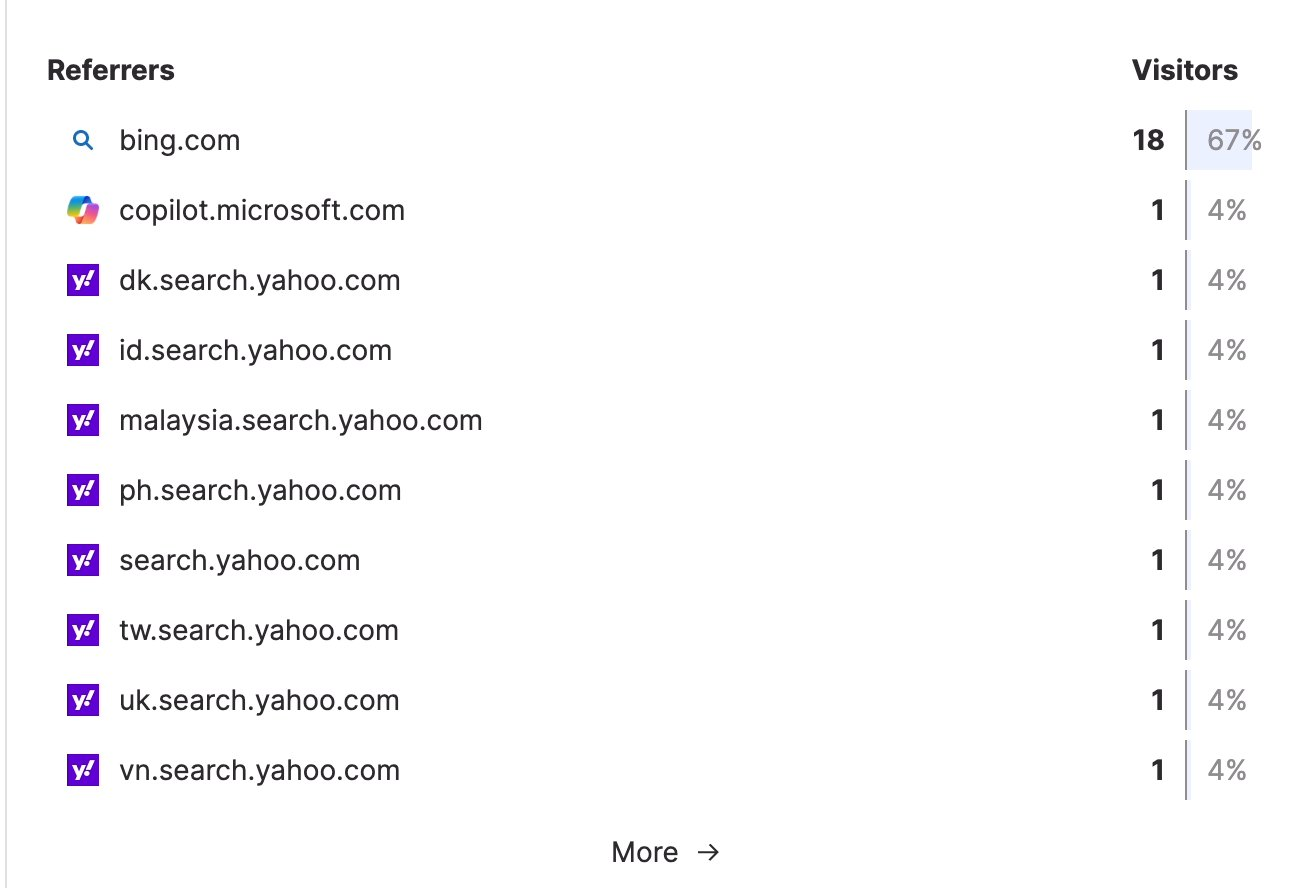Click the 67% bar for bing.com
Image resolution: width=1306 pixels, height=888 pixels.
pyautogui.click(x=1220, y=141)
